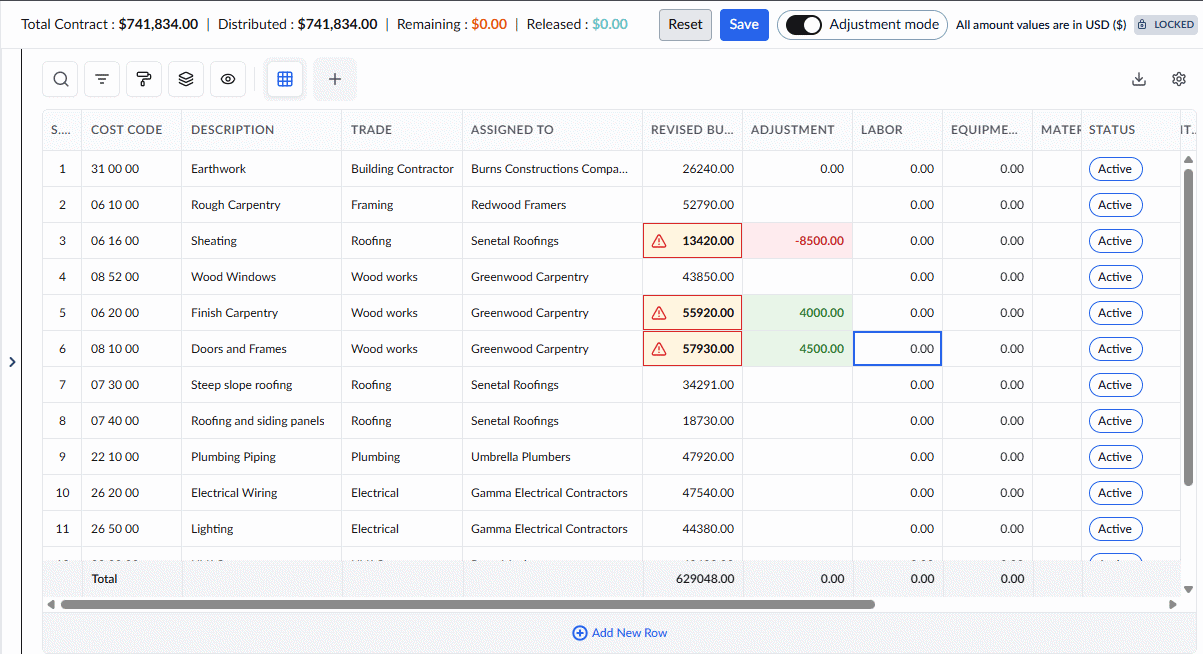Click the TRADE column header
The height and width of the screenshot is (654, 1203).
tap(402, 130)
